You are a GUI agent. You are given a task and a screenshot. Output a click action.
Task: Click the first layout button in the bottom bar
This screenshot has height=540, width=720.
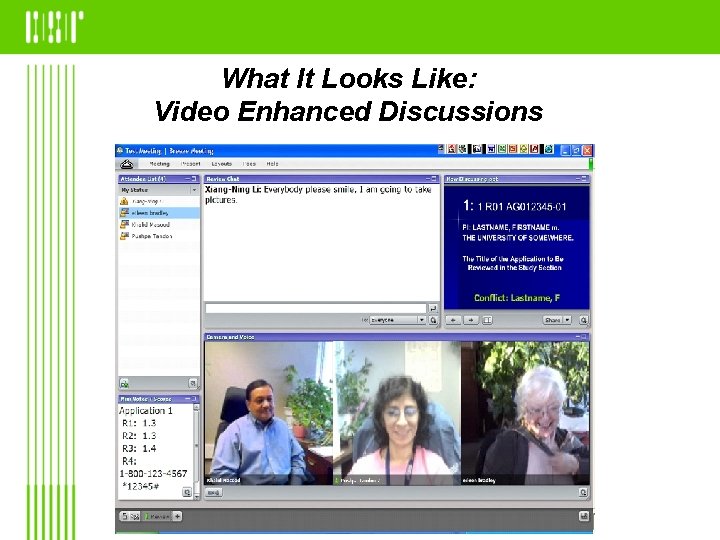point(130,516)
